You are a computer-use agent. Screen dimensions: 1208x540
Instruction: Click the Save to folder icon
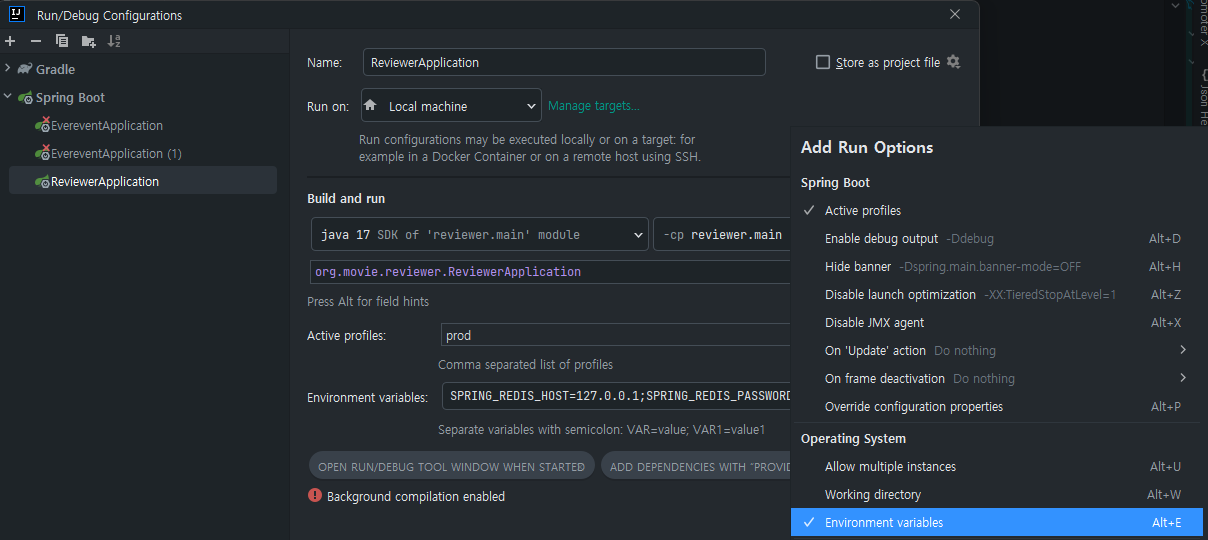pos(88,41)
